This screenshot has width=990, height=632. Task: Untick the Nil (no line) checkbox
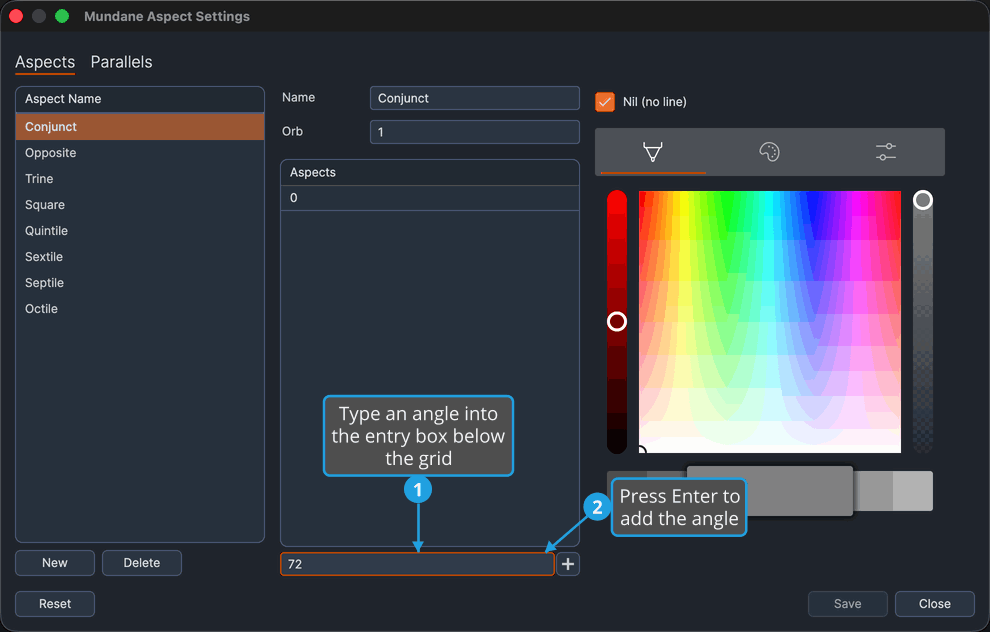click(x=605, y=102)
